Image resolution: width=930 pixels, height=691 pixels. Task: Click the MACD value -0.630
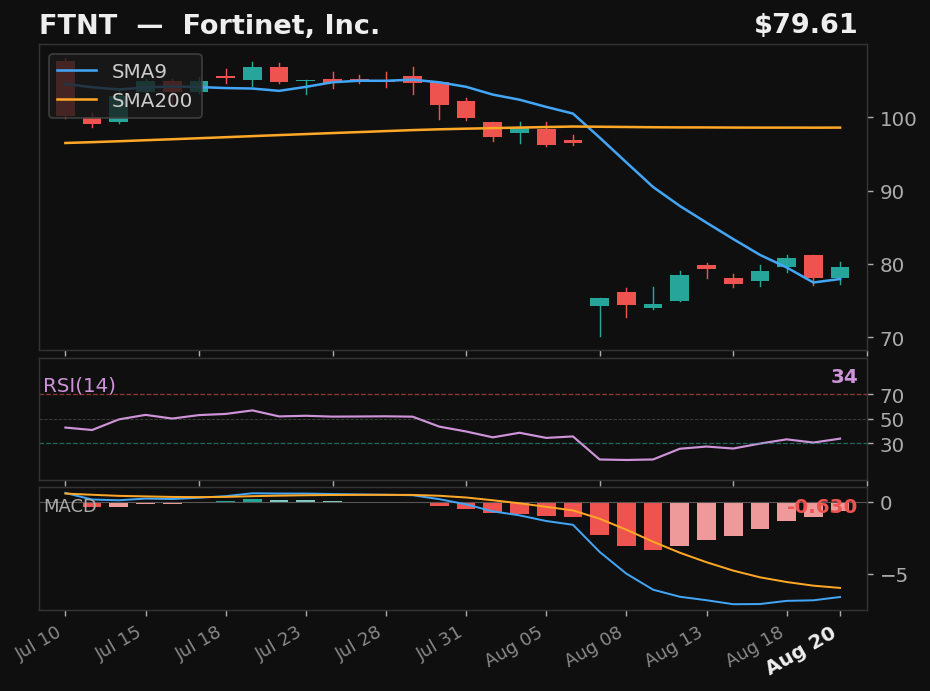coord(821,506)
